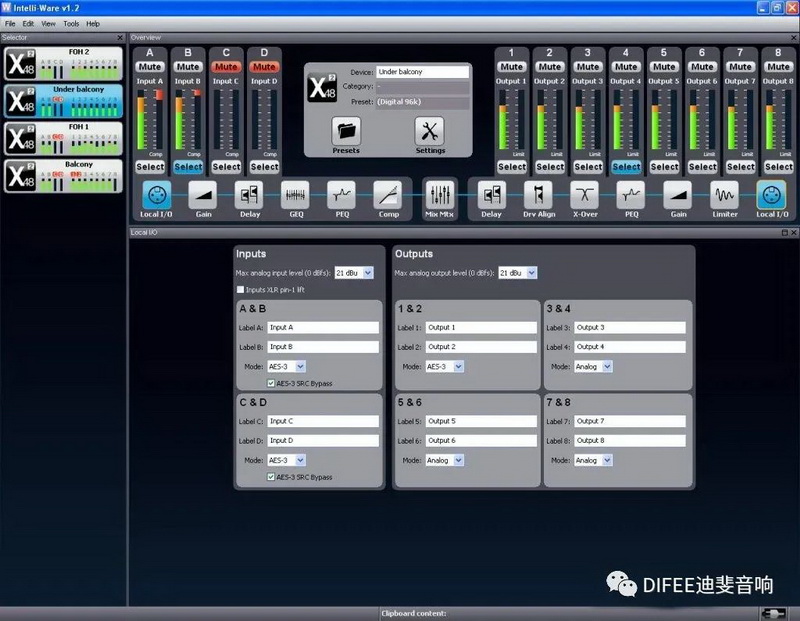Open the Settings tools icon
This screenshot has width=800, height=621.
tap(430, 131)
